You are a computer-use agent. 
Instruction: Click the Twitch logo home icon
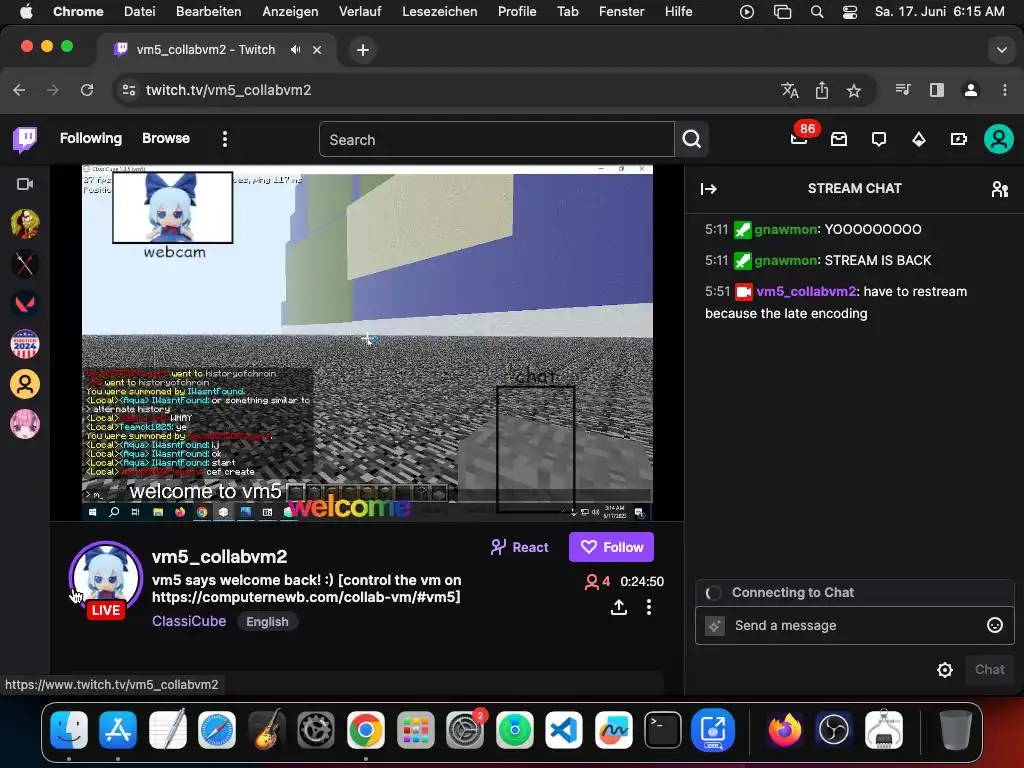coord(25,139)
